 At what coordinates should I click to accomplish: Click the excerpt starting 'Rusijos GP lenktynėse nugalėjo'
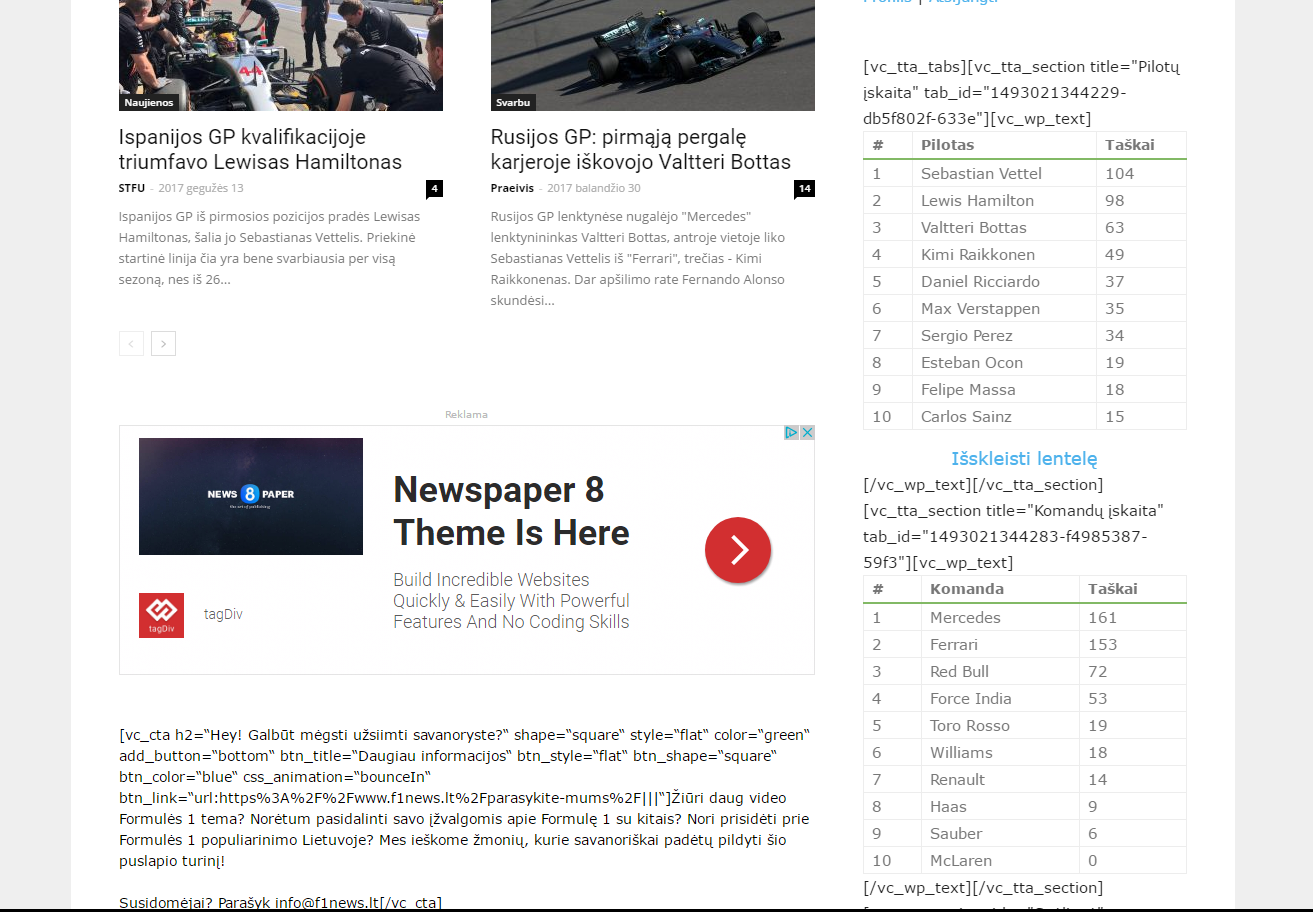[x=638, y=258]
